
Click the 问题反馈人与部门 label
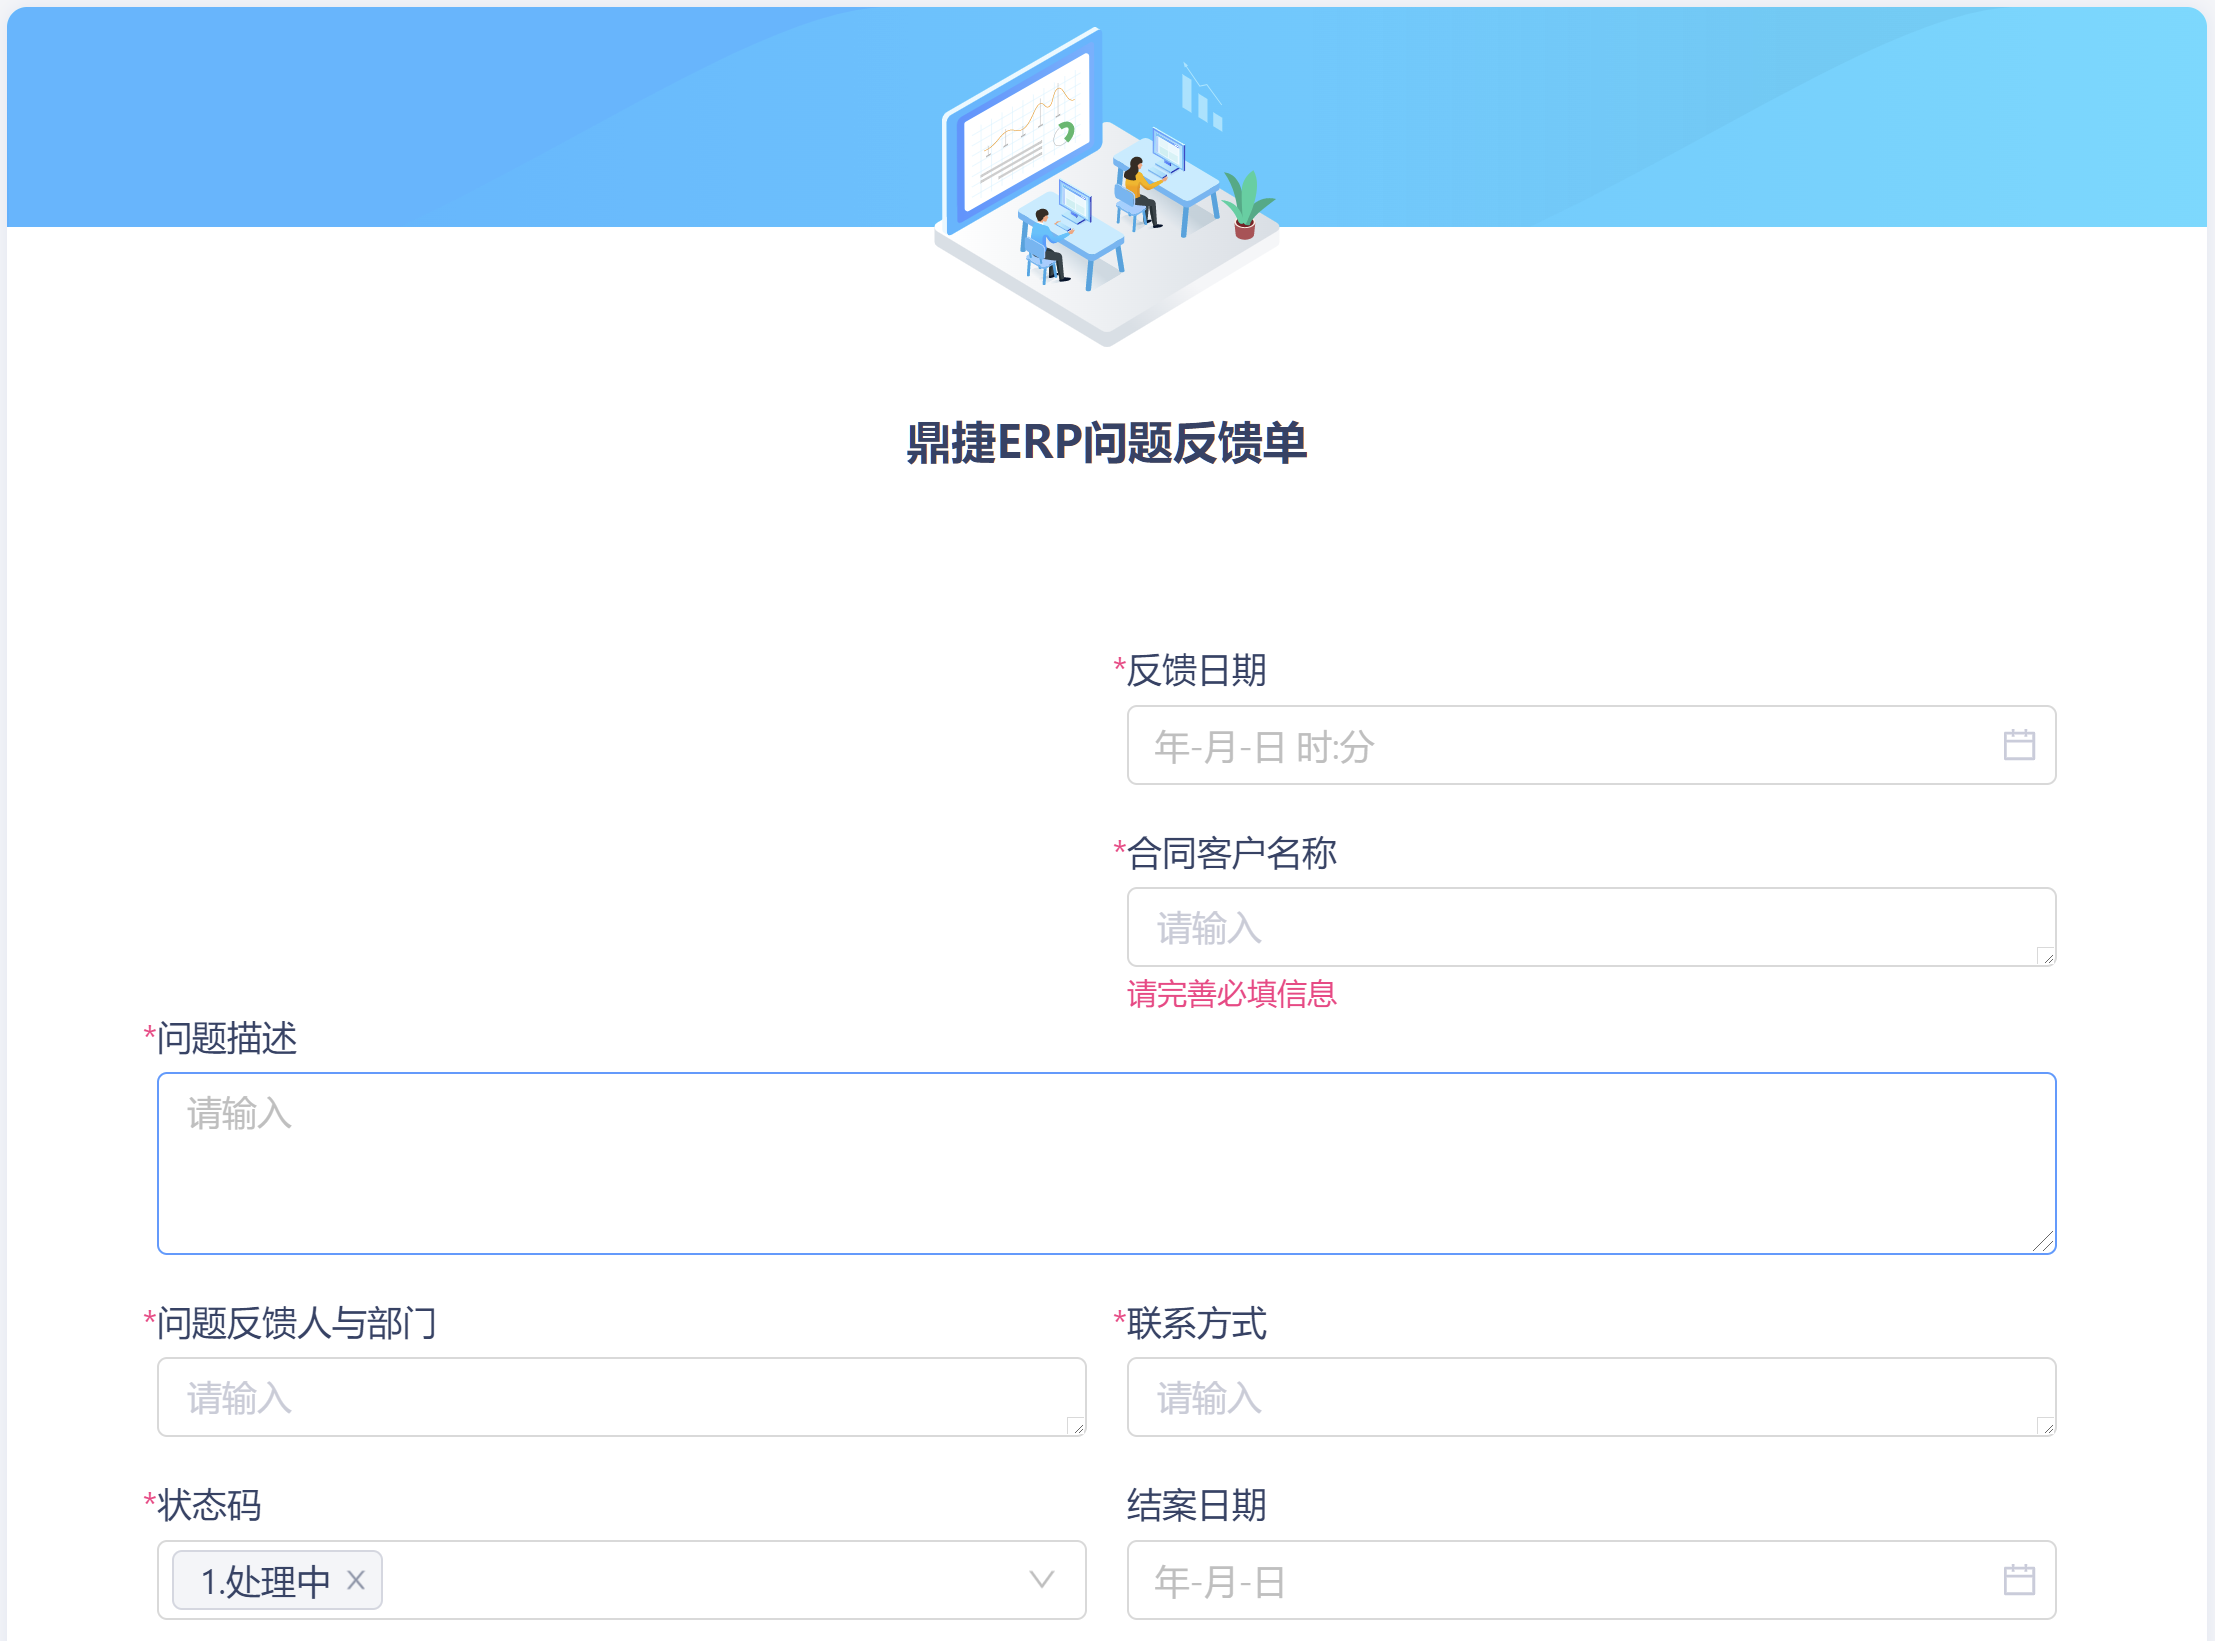coord(297,1323)
